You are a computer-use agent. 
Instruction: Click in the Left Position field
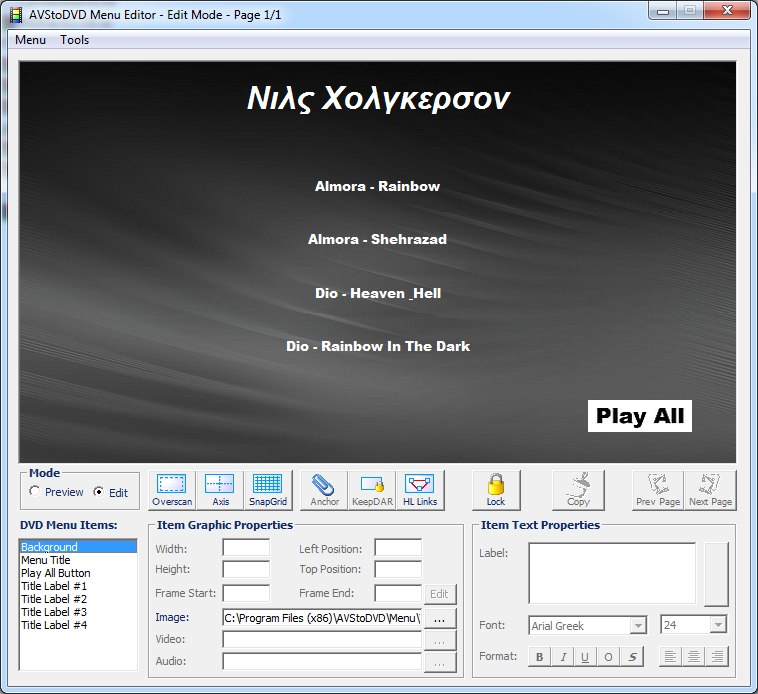click(398, 548)
